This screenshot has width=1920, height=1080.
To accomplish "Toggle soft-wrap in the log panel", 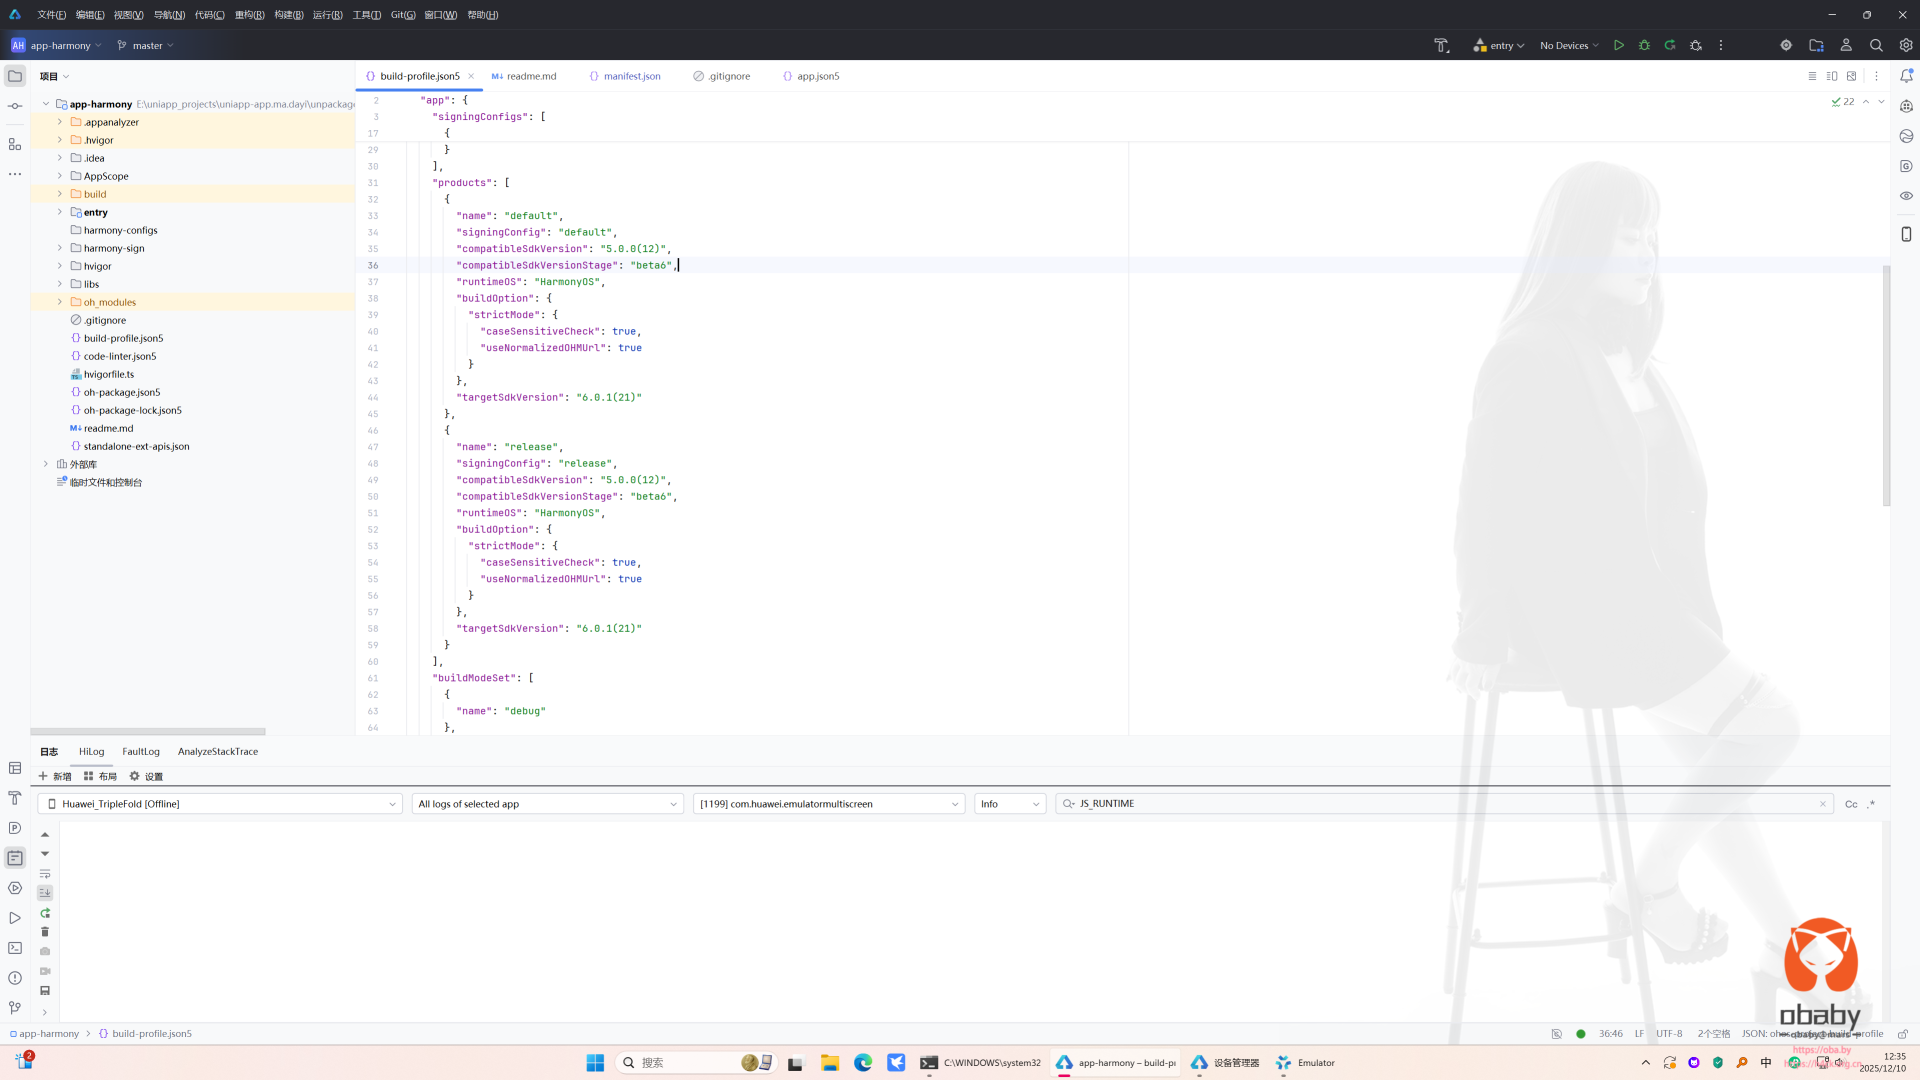I will click(44, 873).
